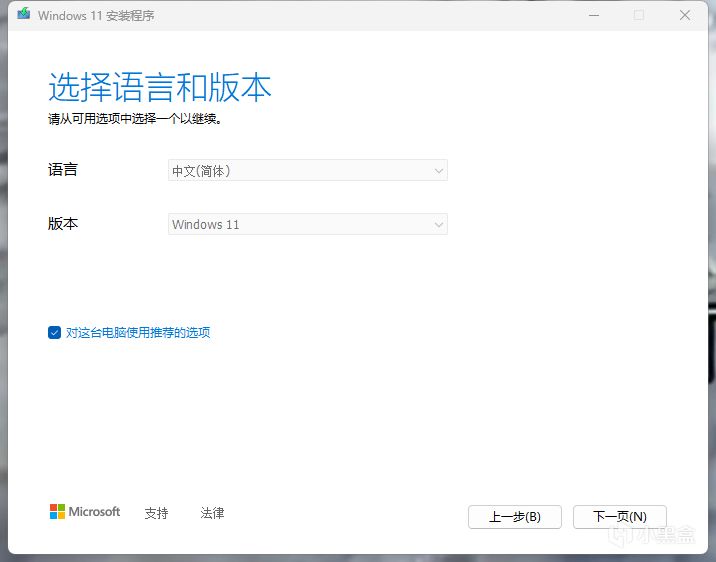
Task: Click the 支持 link
Action: [156, 513]
